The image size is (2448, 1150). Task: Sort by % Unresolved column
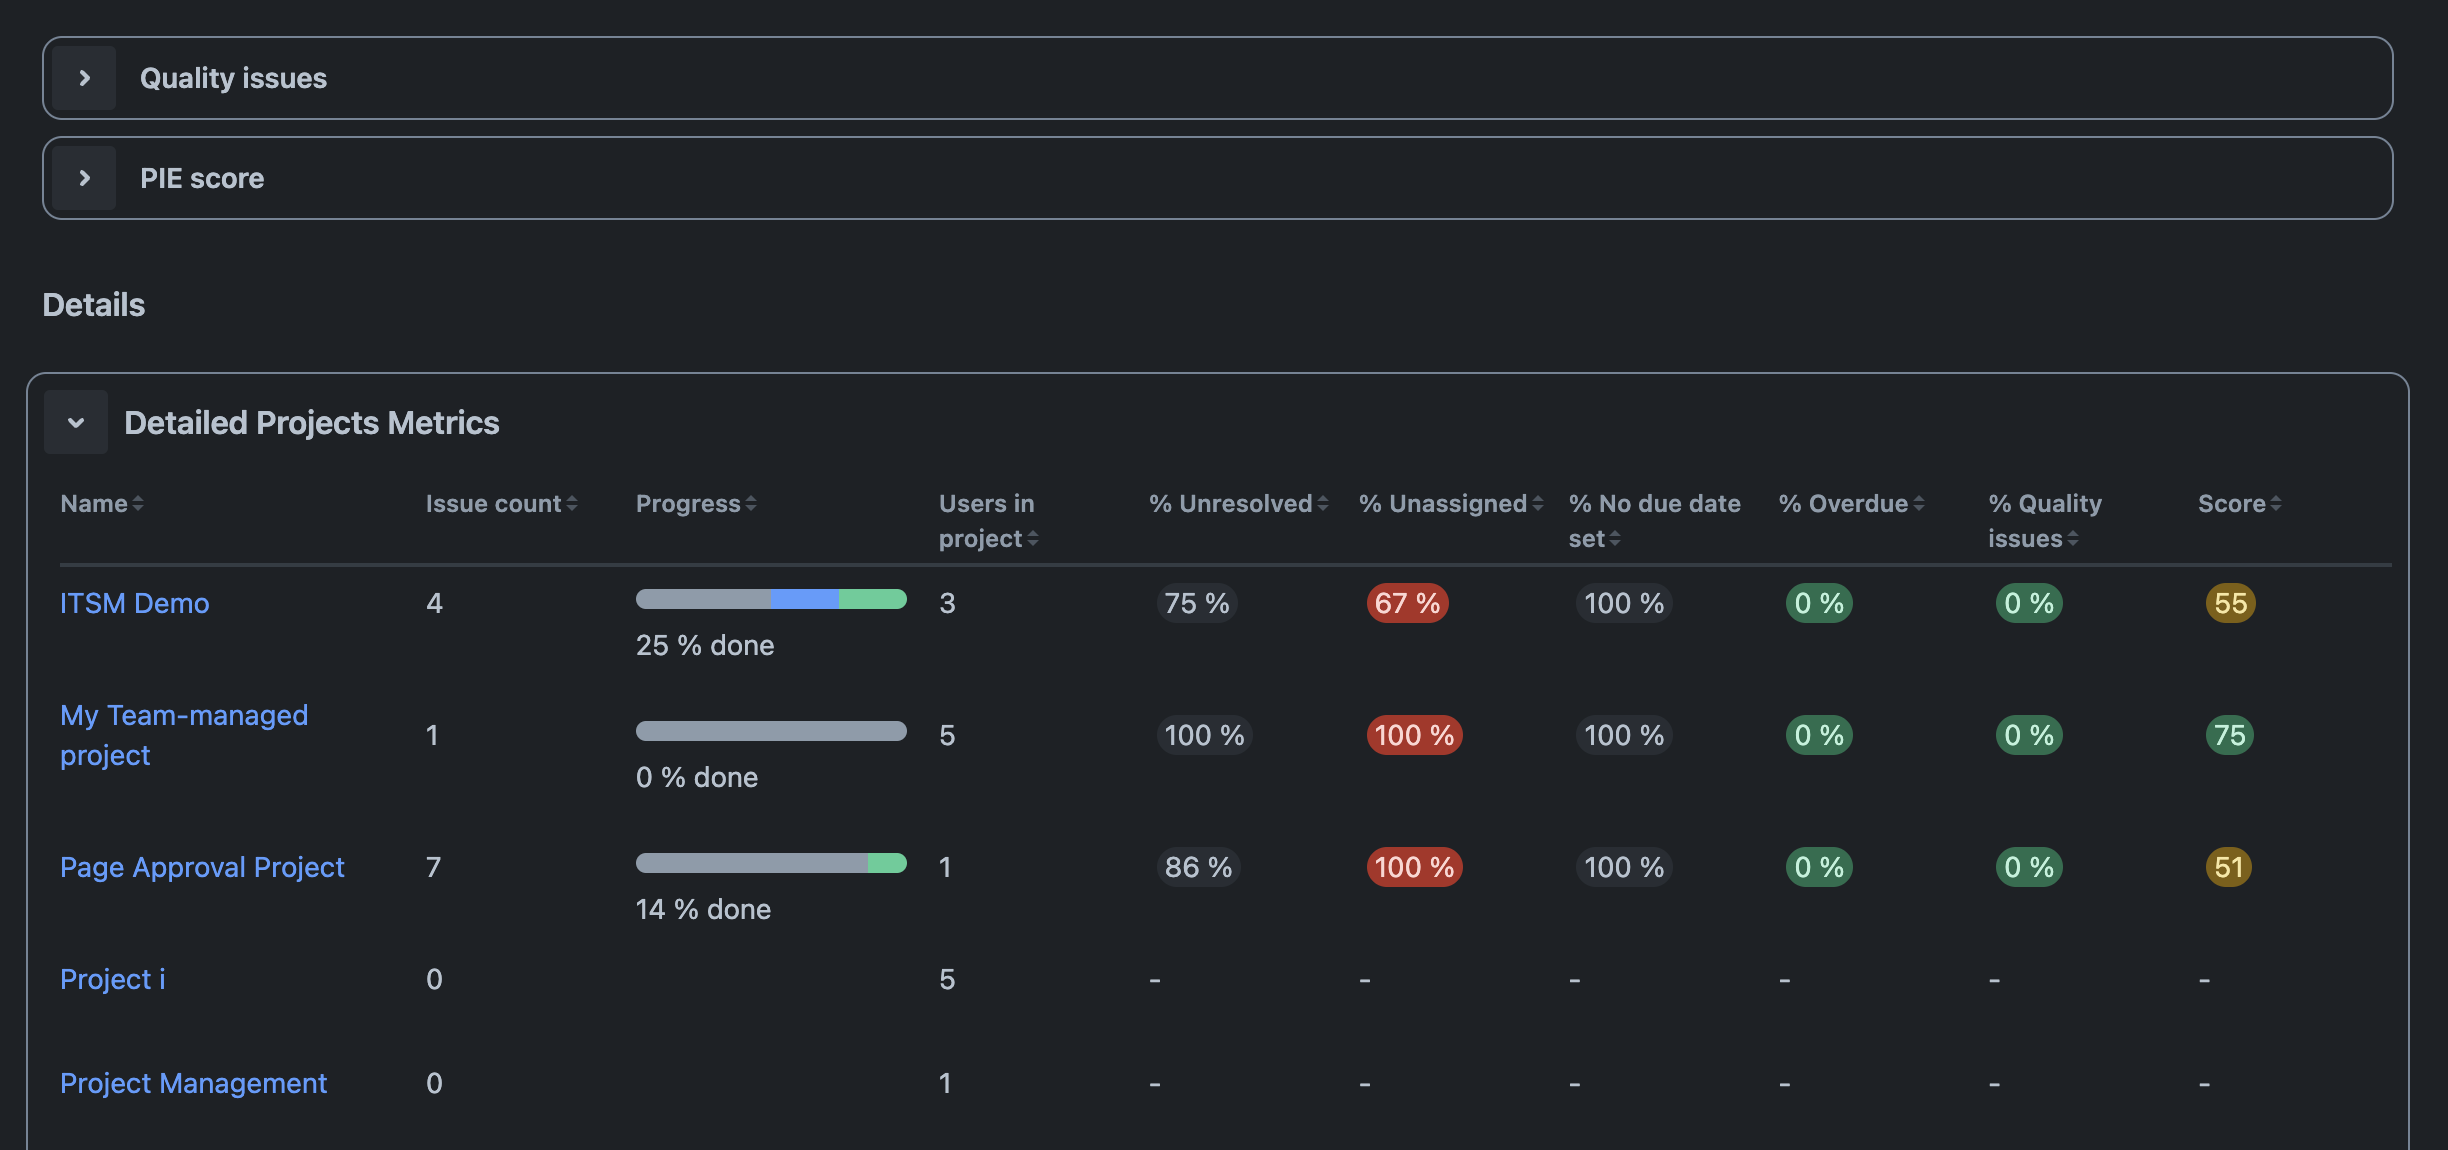(x=1238, y=504)
